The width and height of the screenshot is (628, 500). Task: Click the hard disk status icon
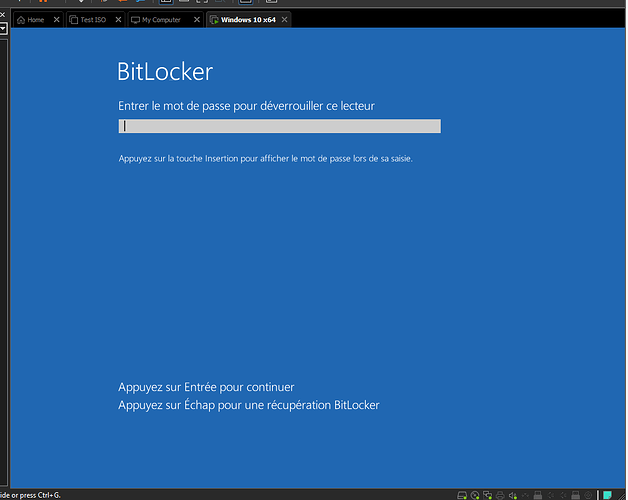461,494
